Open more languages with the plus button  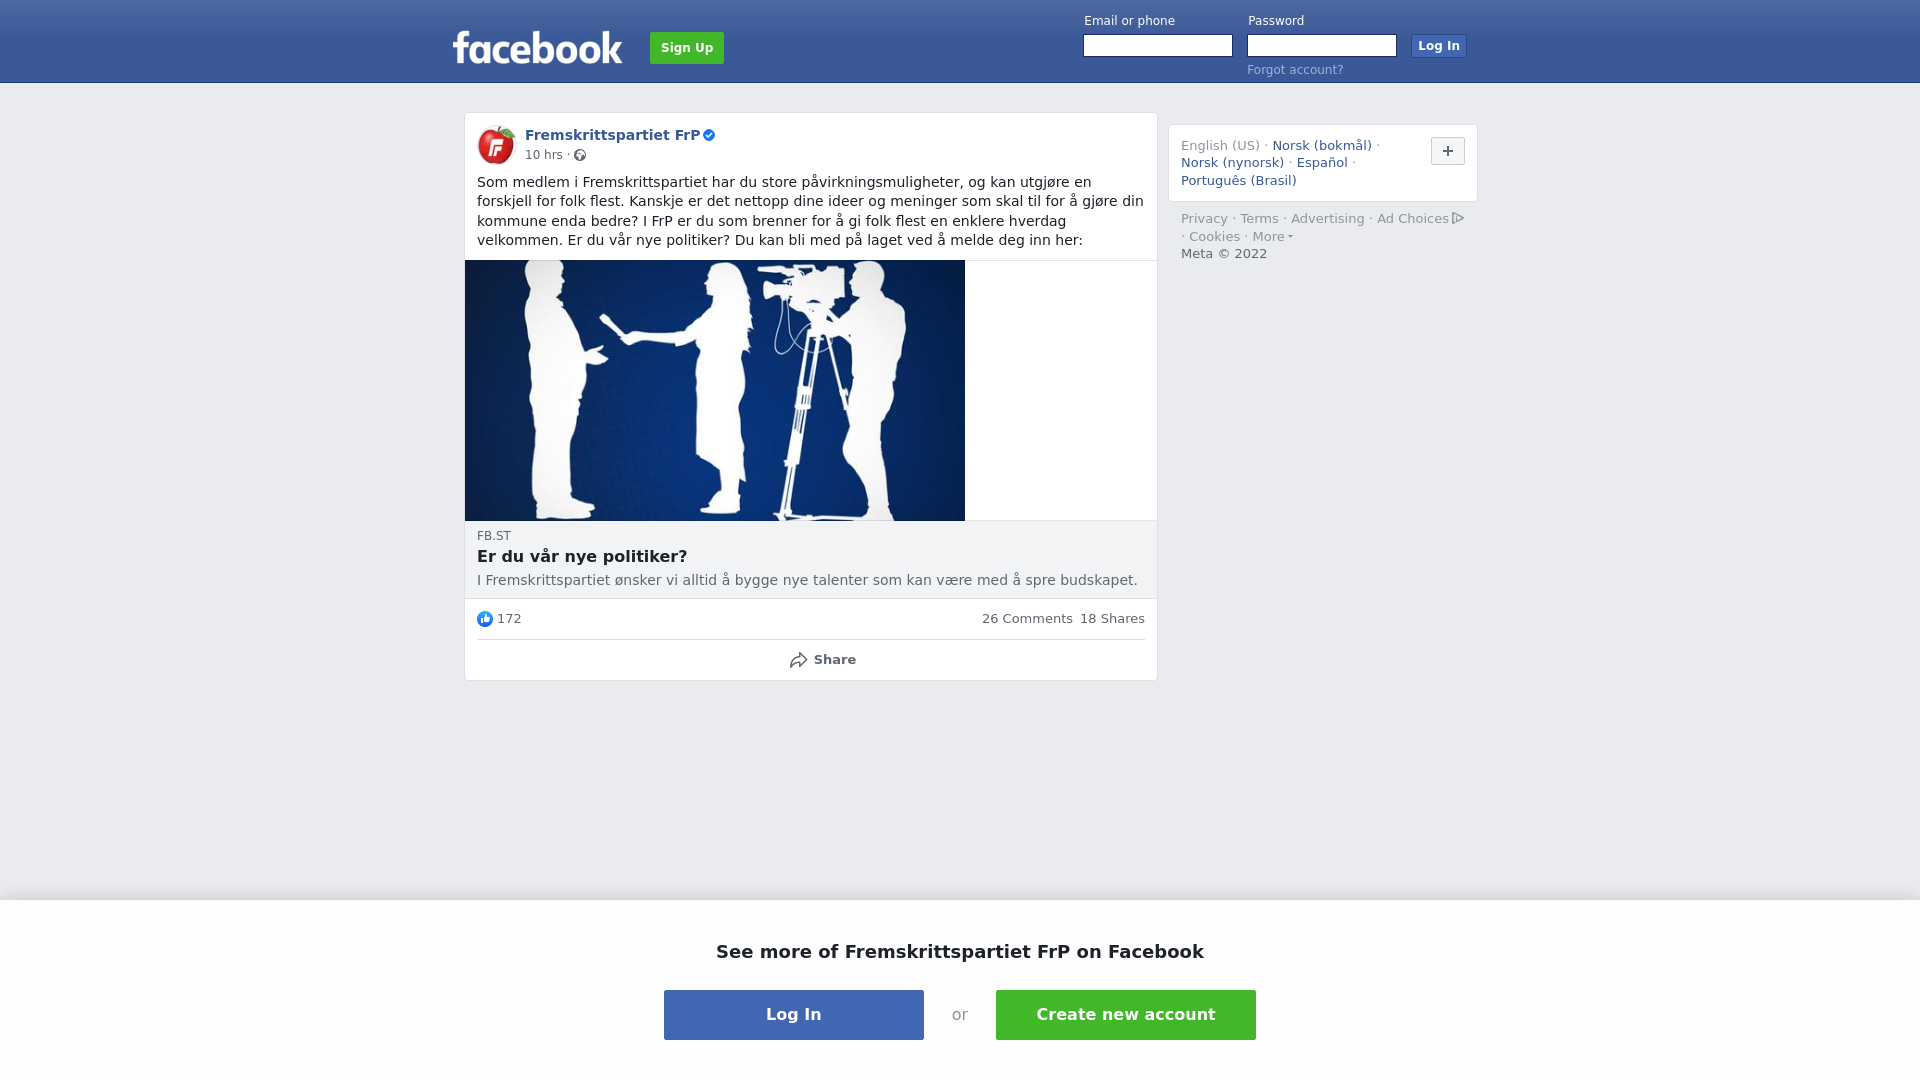1448,151
